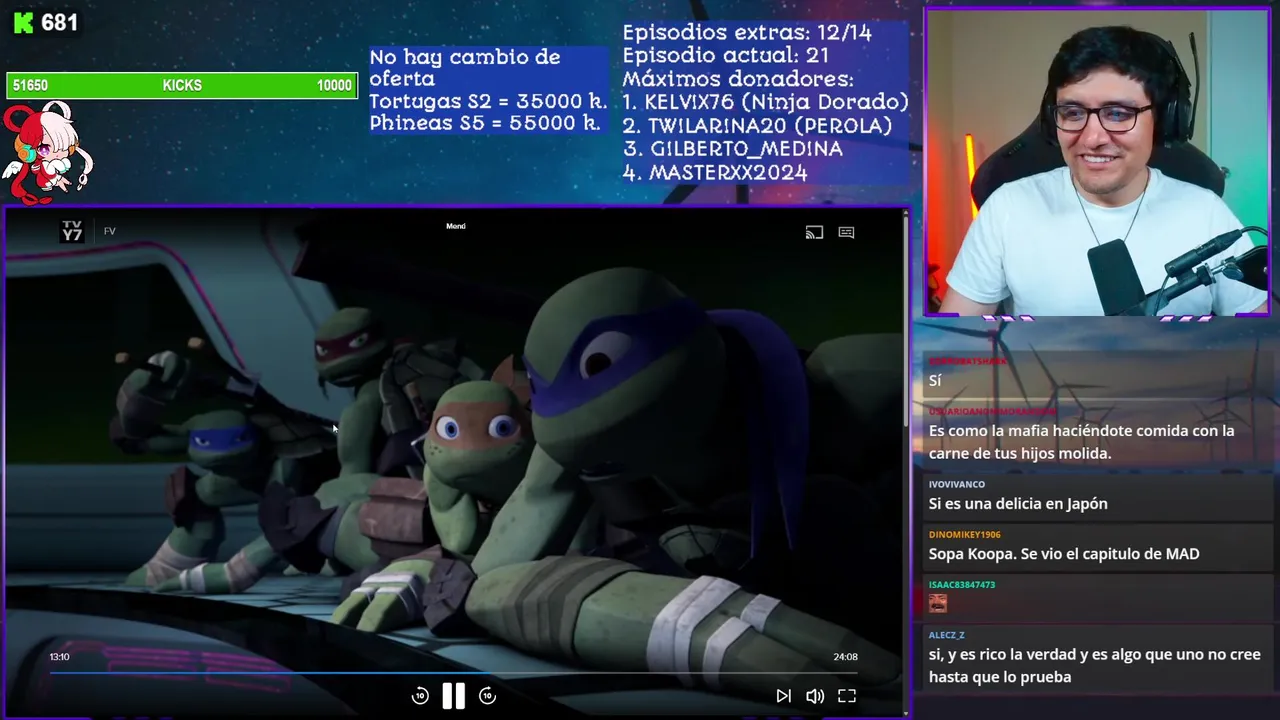Mute the video with the speaker icon
The height and width of the screenshot is (720, 1280).
[815, 696]
